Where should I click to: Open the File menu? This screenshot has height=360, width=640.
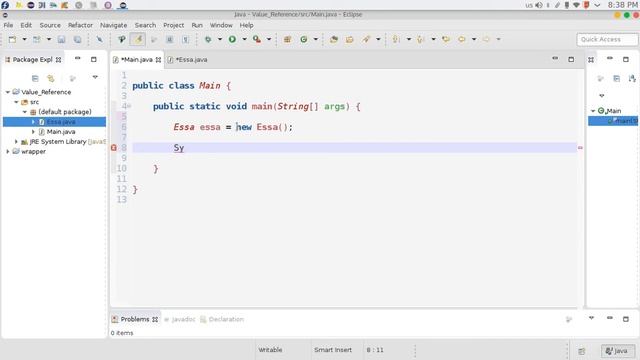pyautogui.click(x=8, y=25)
